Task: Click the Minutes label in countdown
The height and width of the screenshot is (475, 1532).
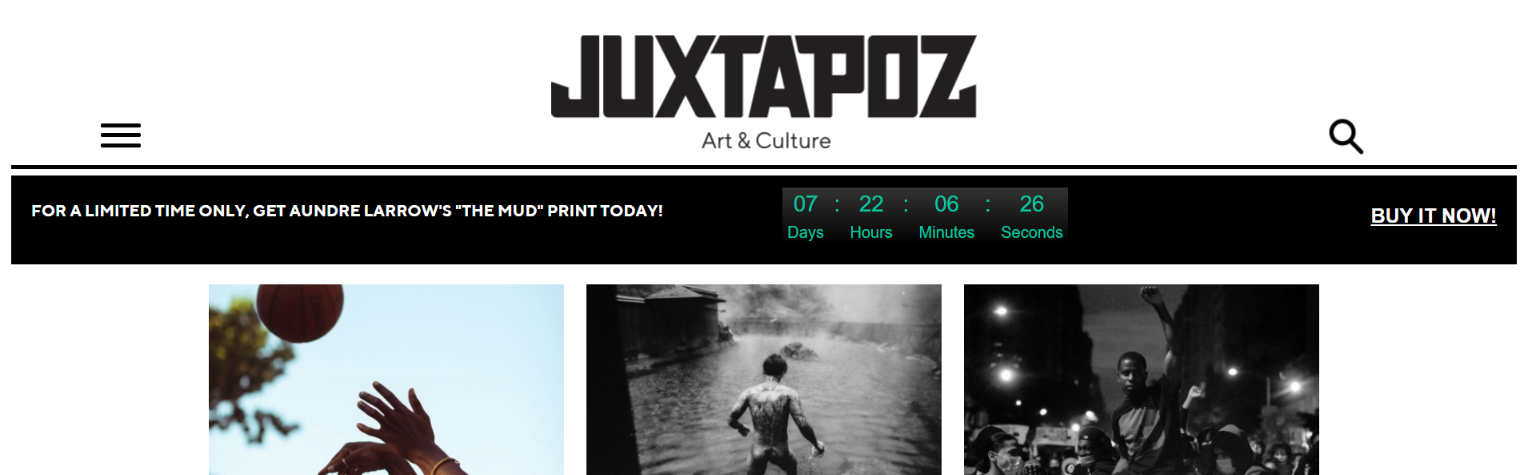Action: (947, 232)
